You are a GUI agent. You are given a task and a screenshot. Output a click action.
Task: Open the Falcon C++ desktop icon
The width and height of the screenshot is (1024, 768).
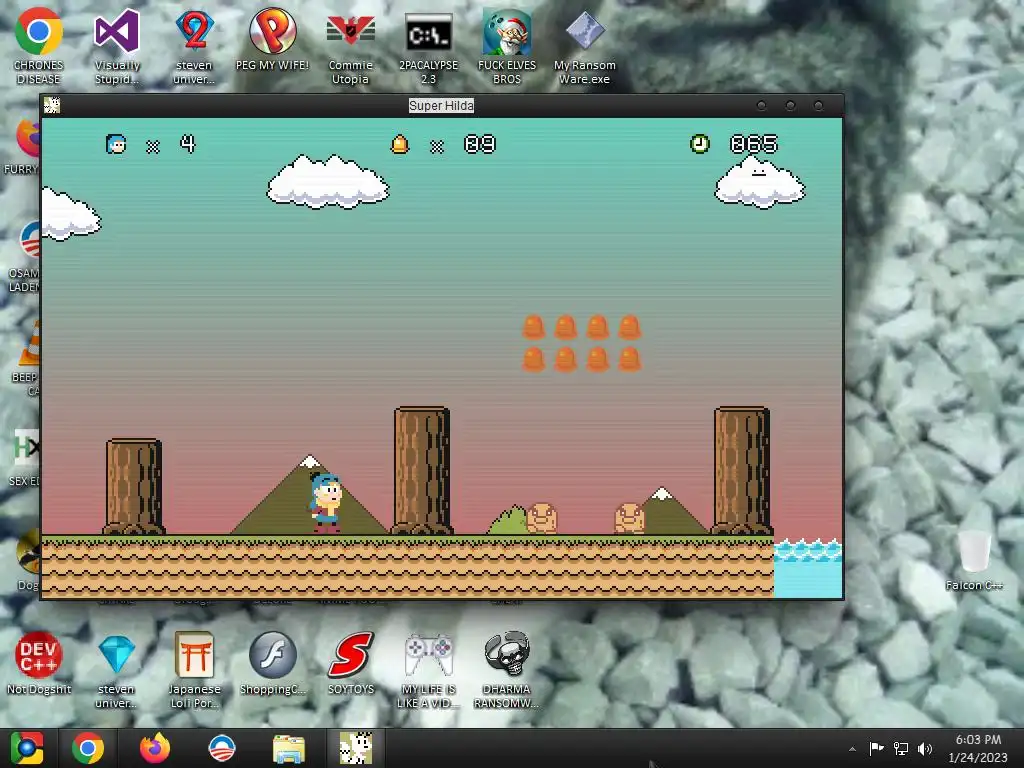(974, 560)
